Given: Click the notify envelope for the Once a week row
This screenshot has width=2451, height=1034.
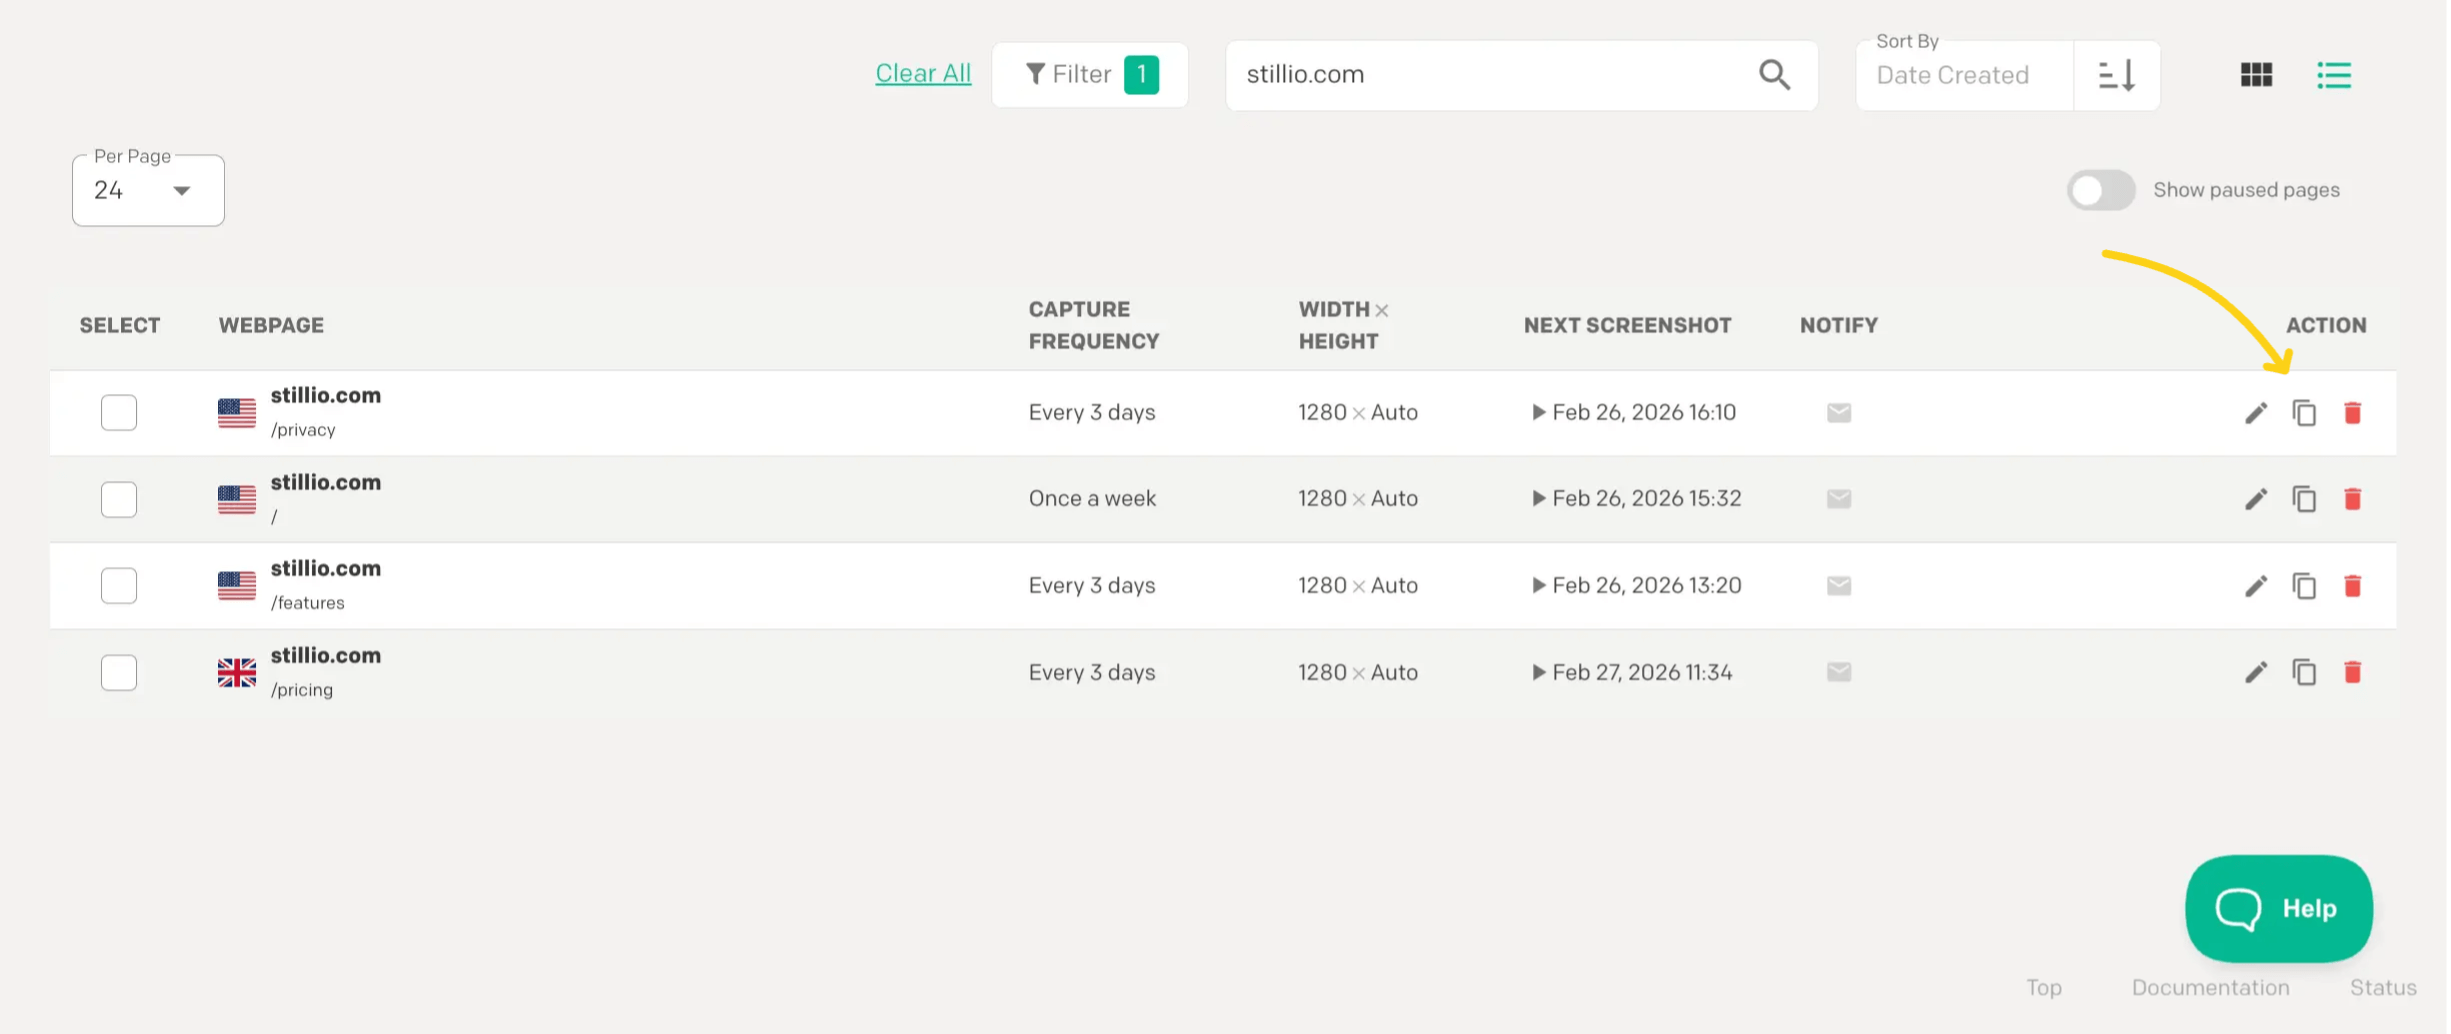Looking at the screenshot, I should pos(1838,498).
